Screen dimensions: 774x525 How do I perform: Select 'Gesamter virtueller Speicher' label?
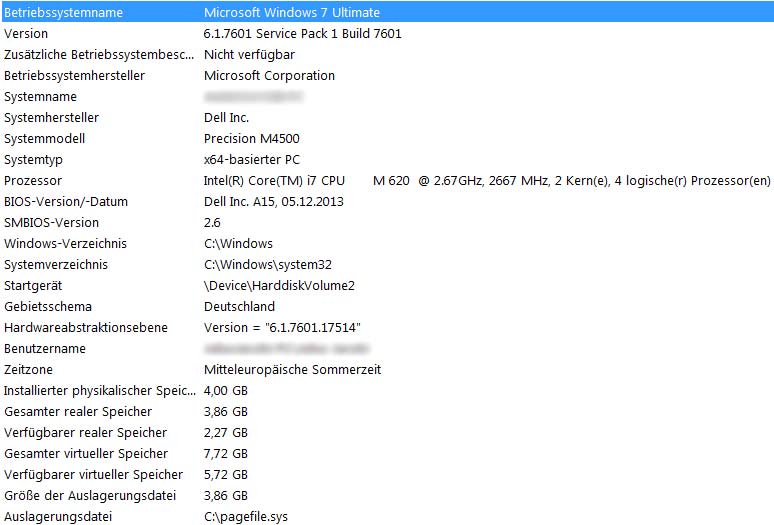tap(86, 453)
